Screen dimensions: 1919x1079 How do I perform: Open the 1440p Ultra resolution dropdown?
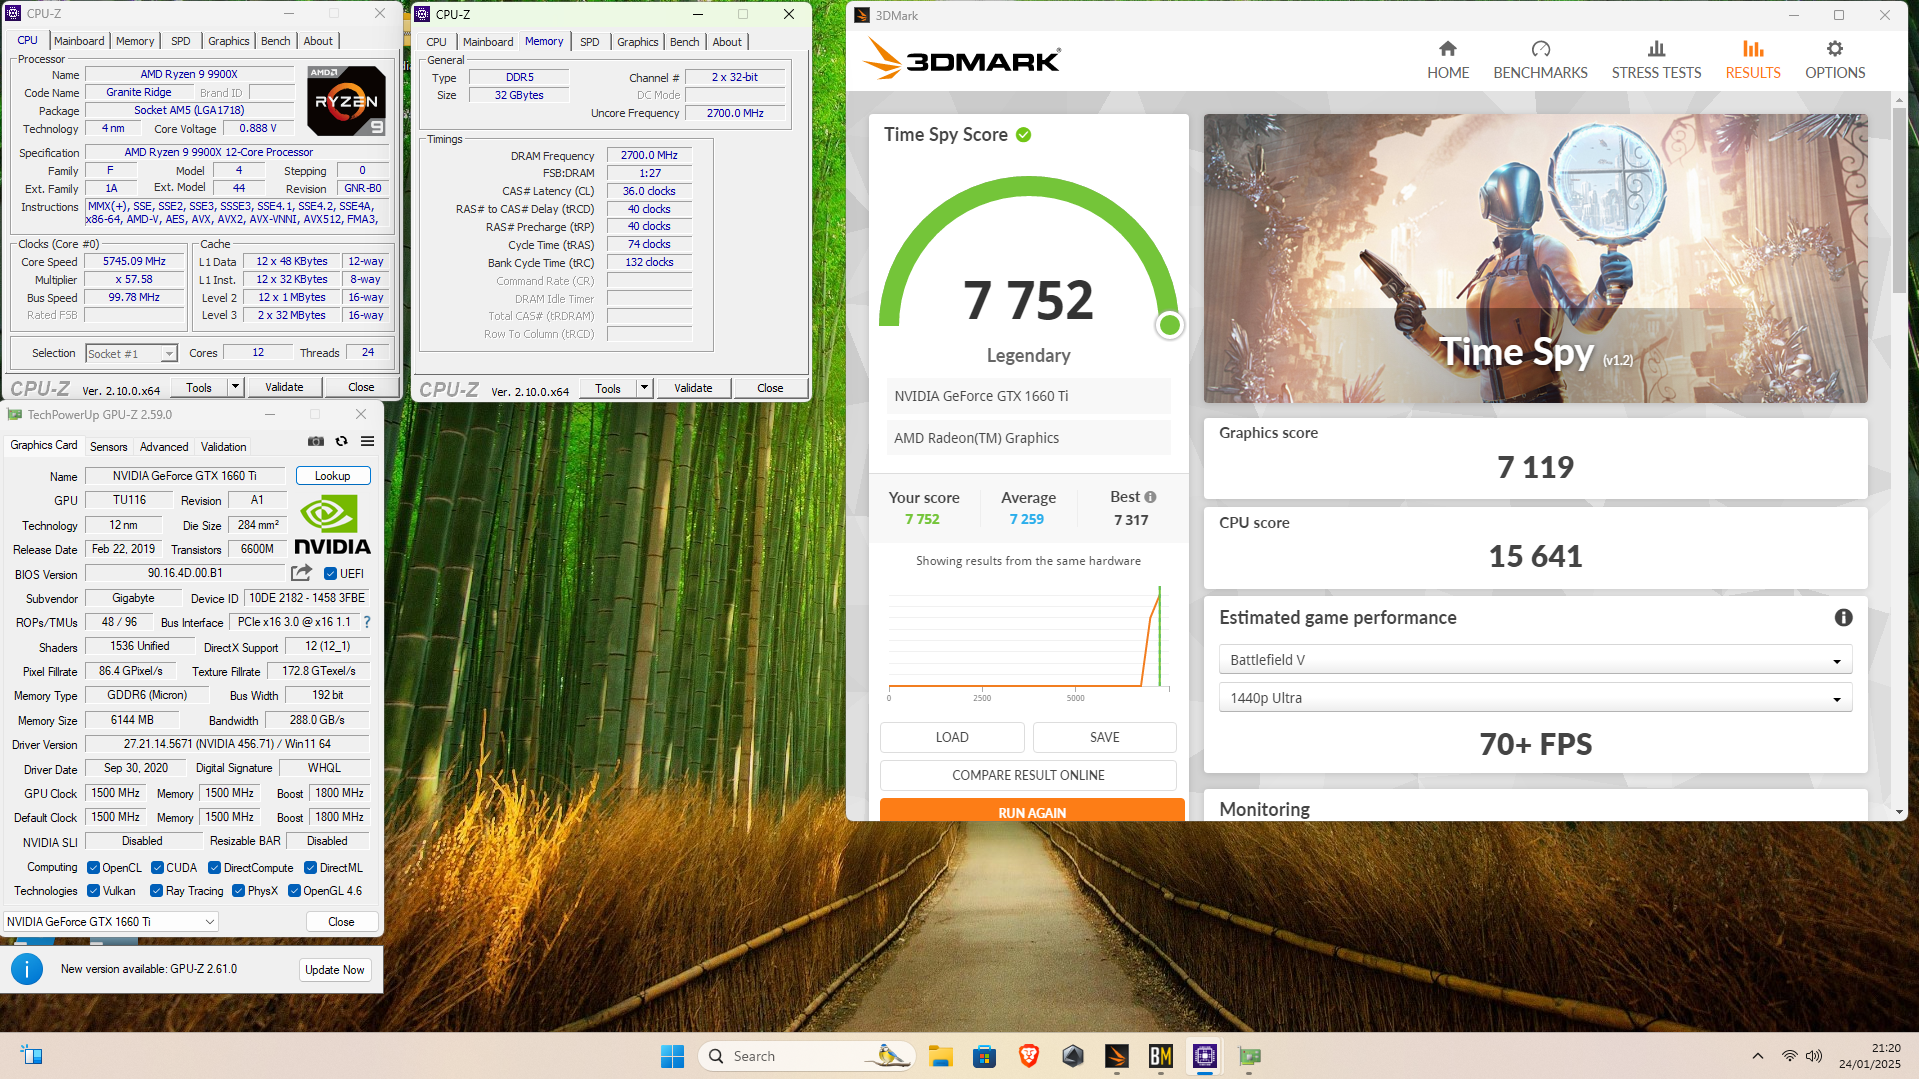click(x=1534, y=698)
